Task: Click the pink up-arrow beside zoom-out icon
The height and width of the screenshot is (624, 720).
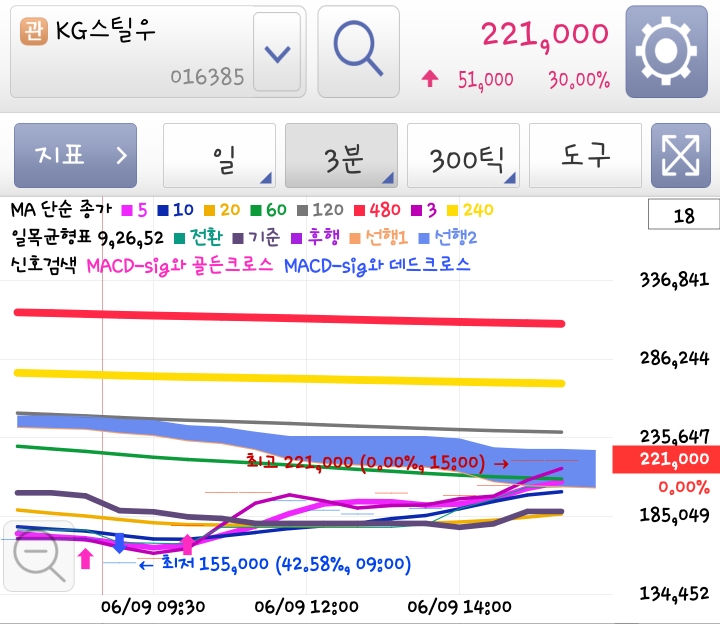Action: point(85,559)
